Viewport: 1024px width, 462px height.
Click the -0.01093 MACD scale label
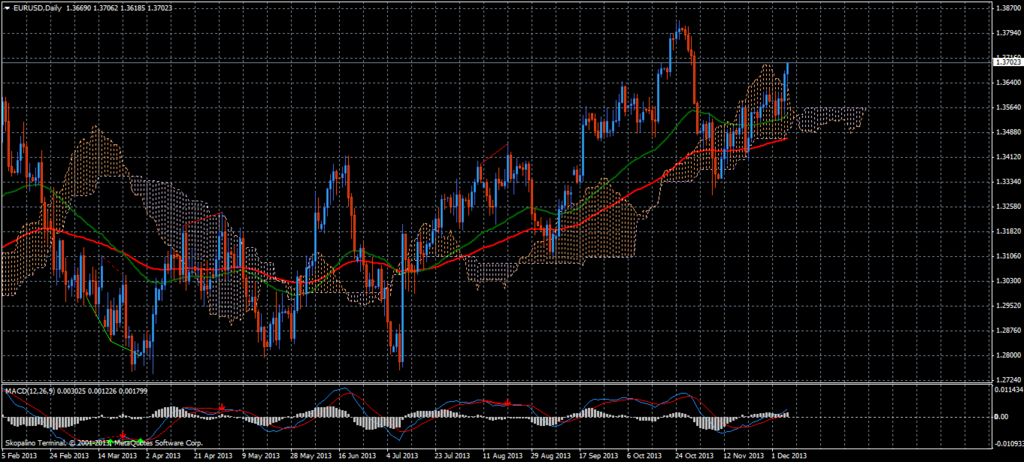pos(1006,441)
